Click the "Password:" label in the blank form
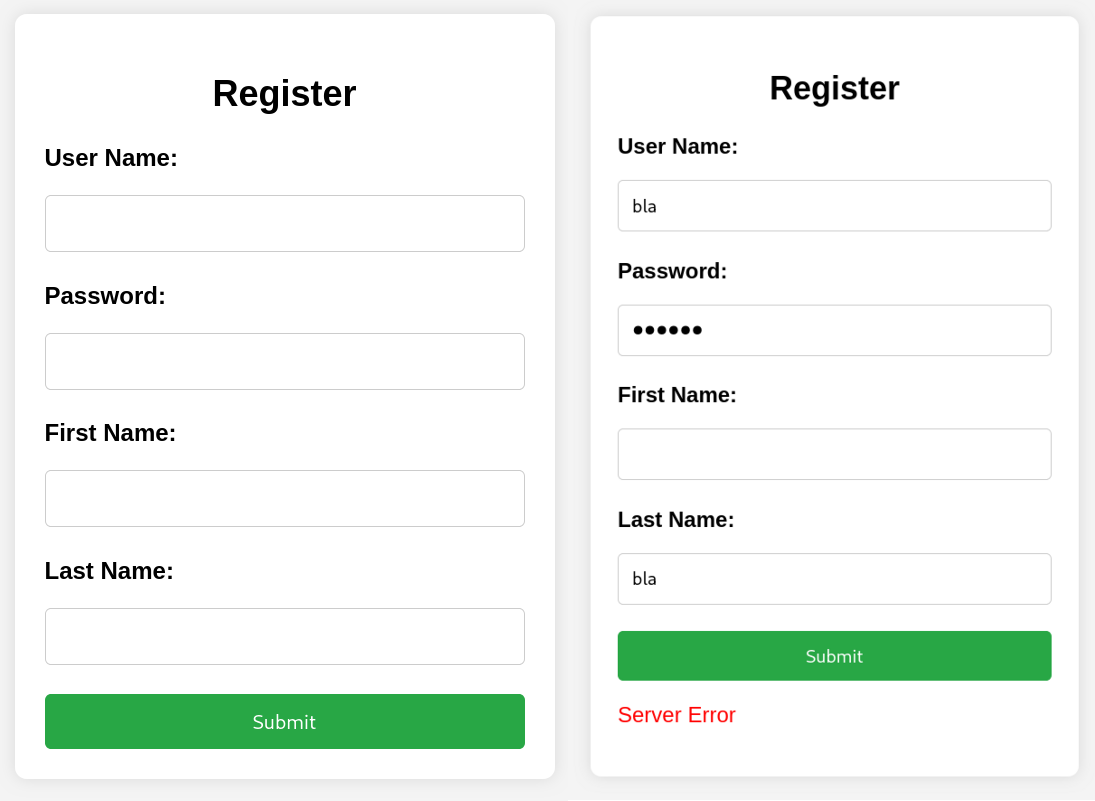 [x=105, y=296]
